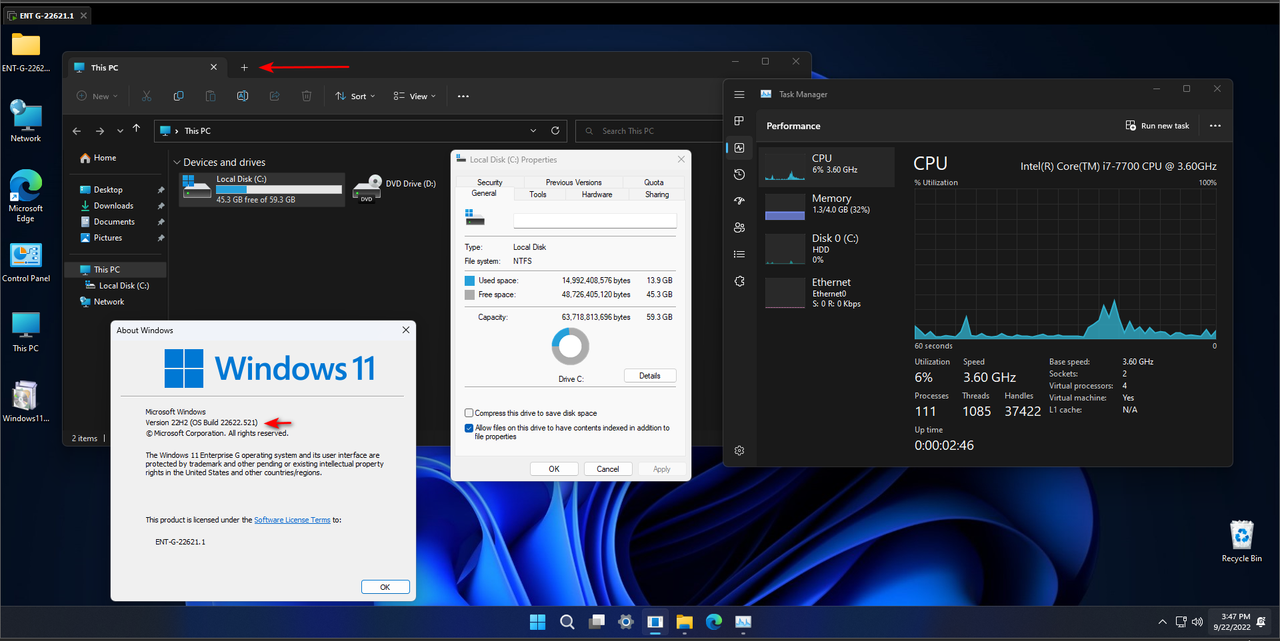Viewport: 1280px width, 641px height.
Task: Click the Paste icon in Explorer toolbar
Action: (x=210, y=96)
